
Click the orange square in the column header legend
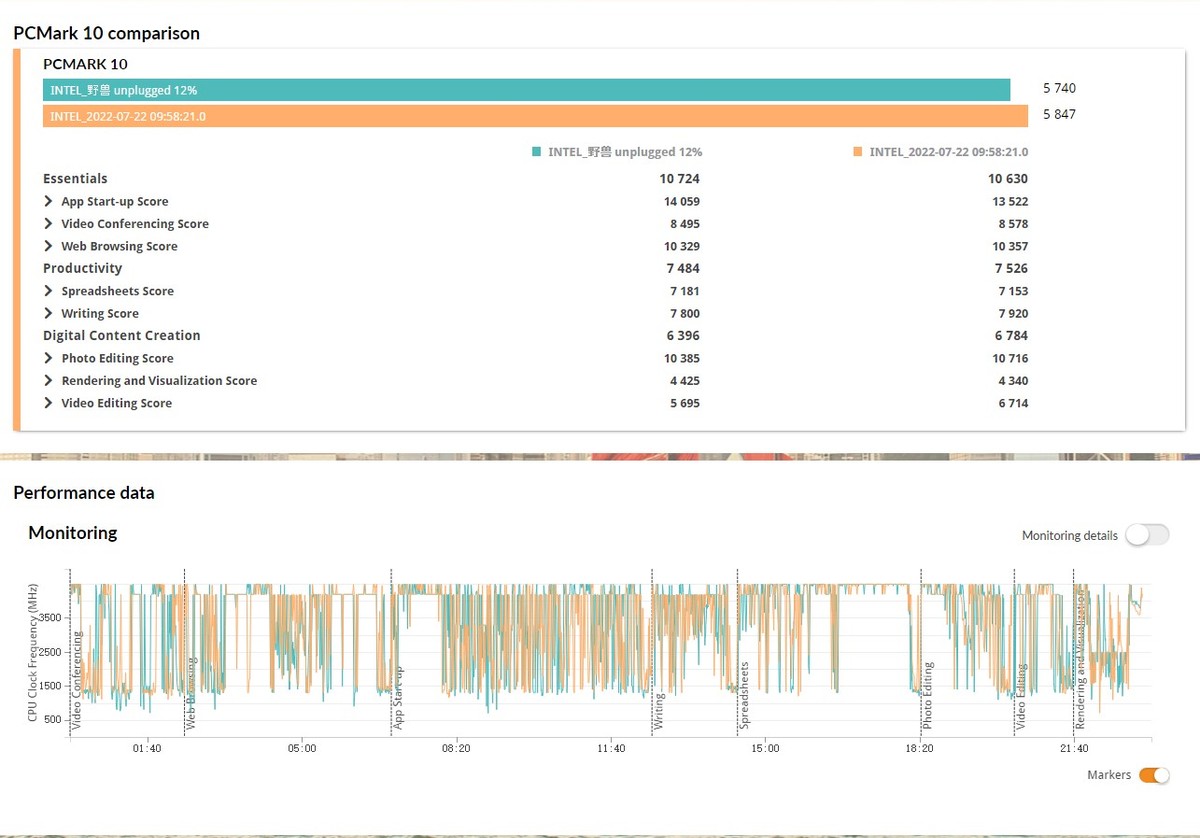[858, 152]
